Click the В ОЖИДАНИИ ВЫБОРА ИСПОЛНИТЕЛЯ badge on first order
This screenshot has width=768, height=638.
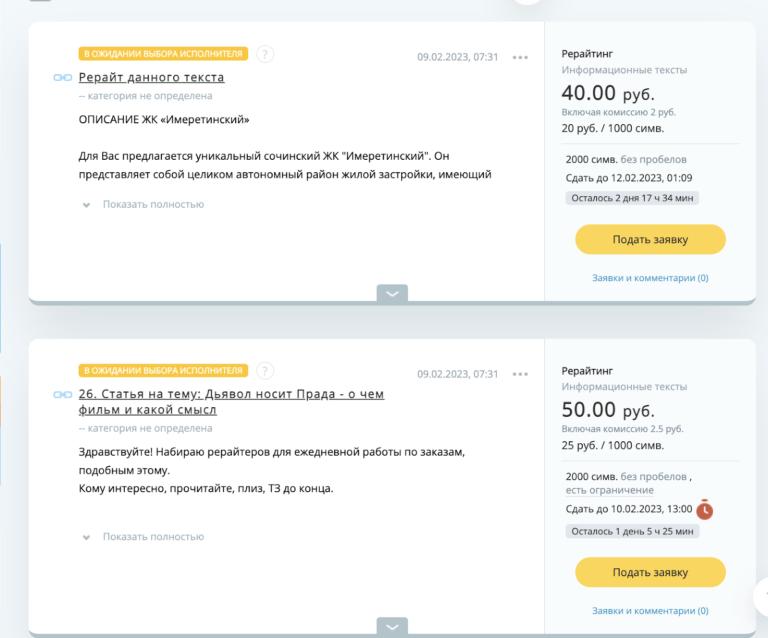pyautogui.click(x=163, y=54)
